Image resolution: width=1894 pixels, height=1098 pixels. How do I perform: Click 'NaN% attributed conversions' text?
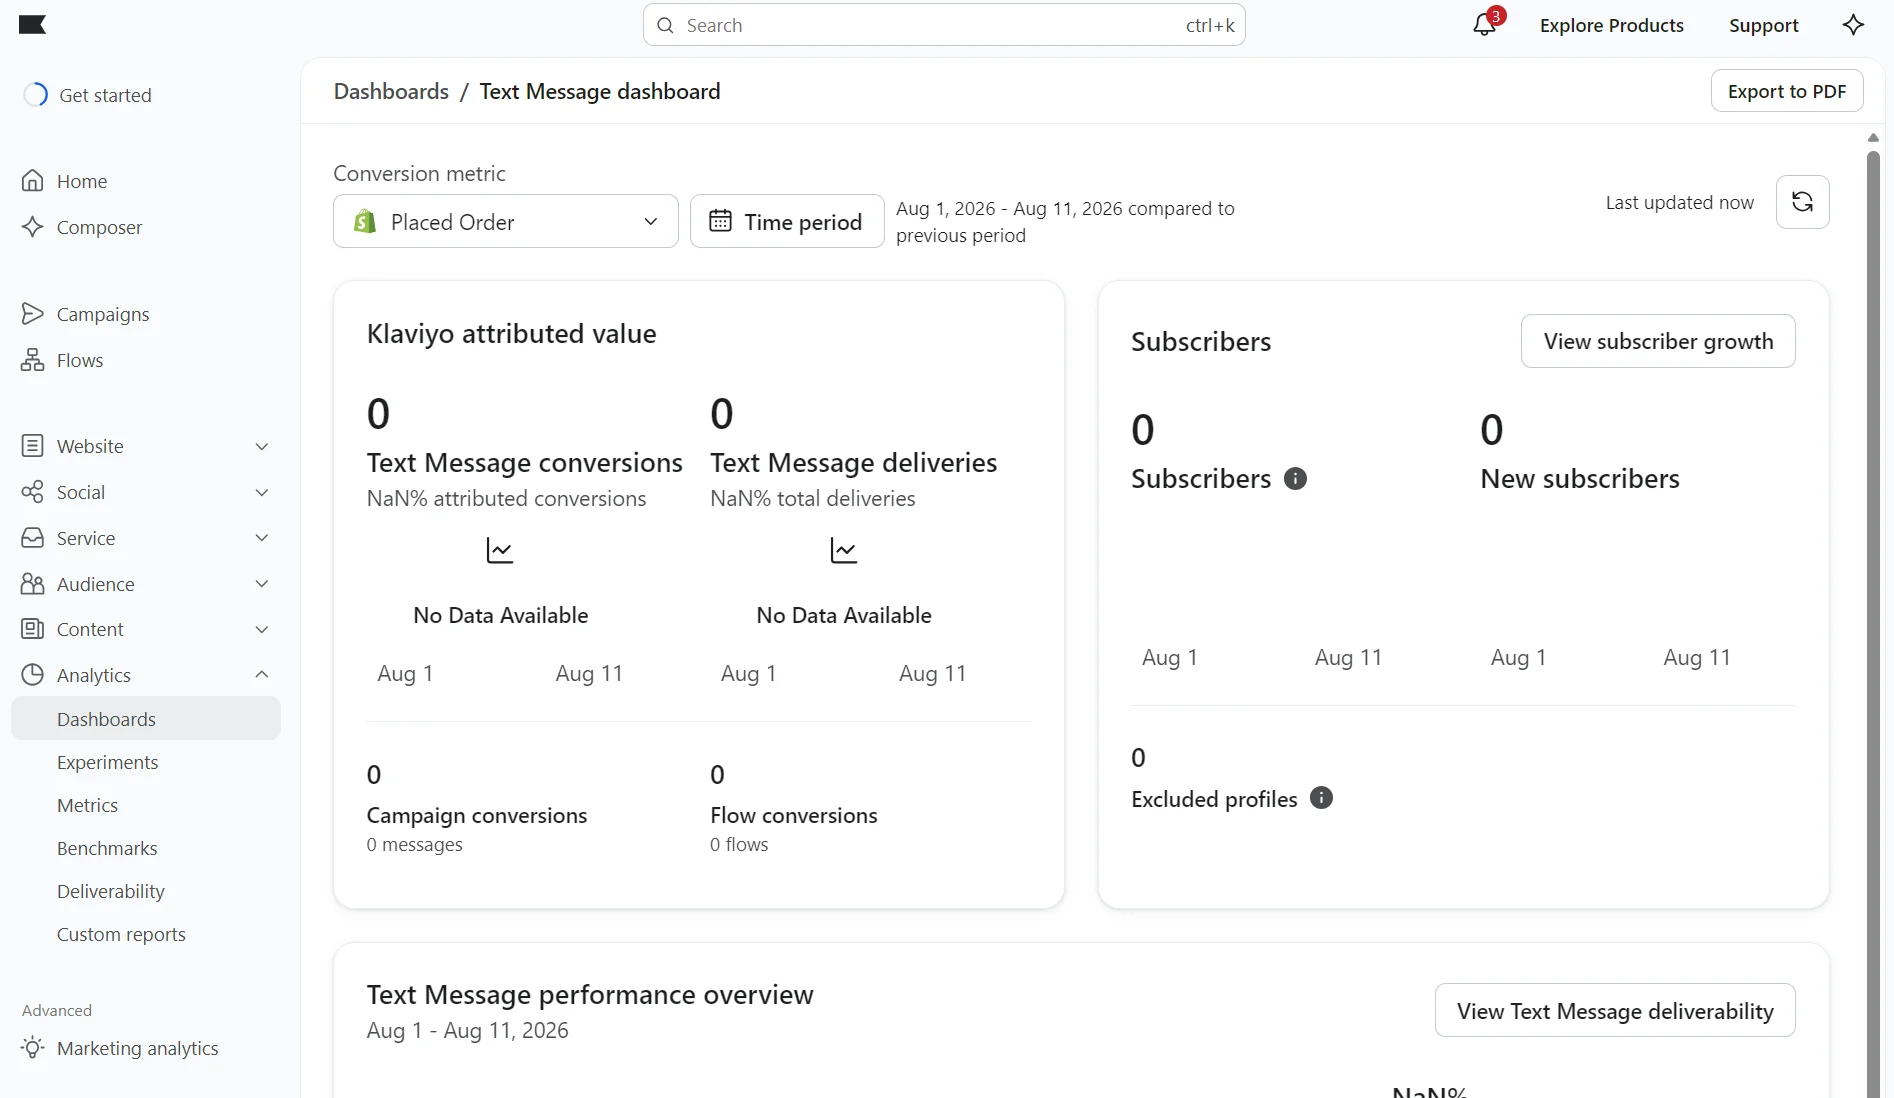click(506, 498)
